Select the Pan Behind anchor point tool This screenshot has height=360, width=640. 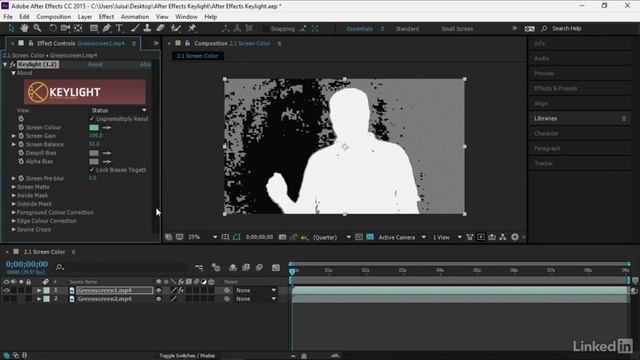tap(78, 28)
